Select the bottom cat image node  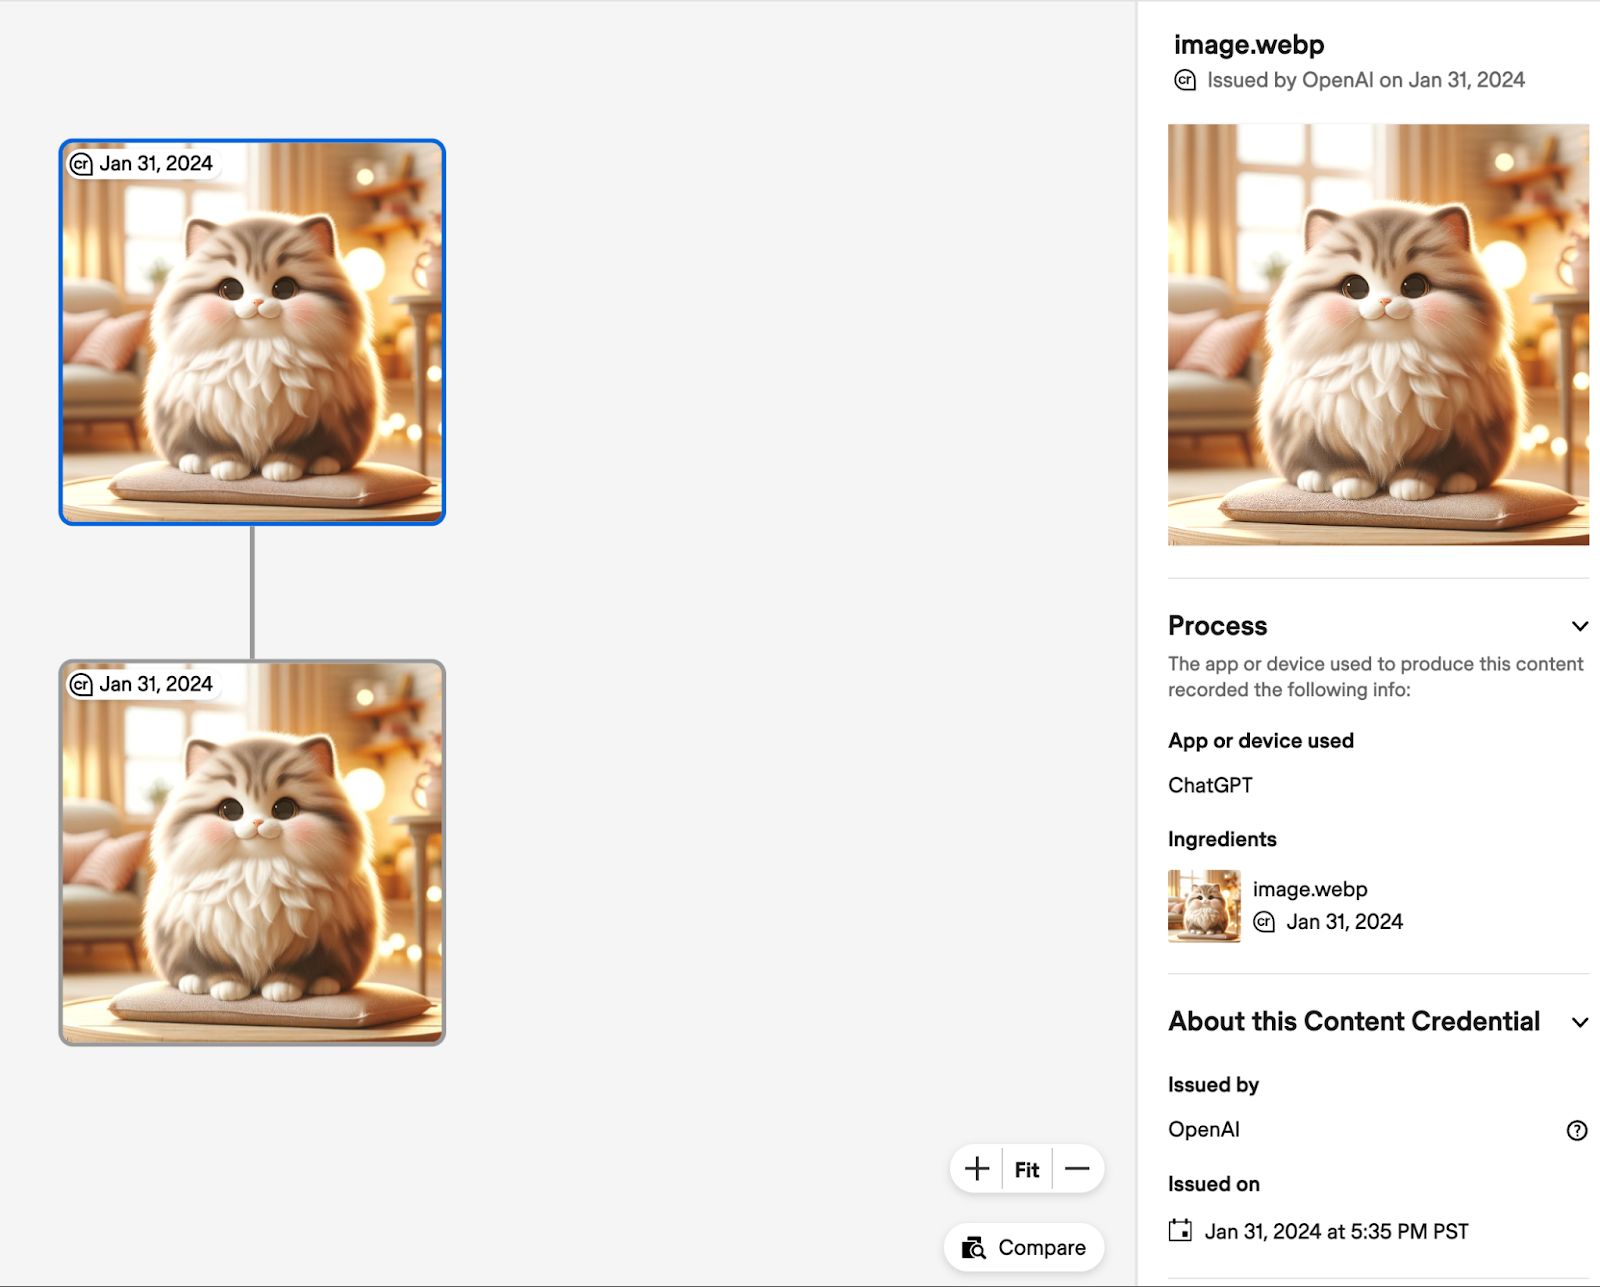click(253, 855)
